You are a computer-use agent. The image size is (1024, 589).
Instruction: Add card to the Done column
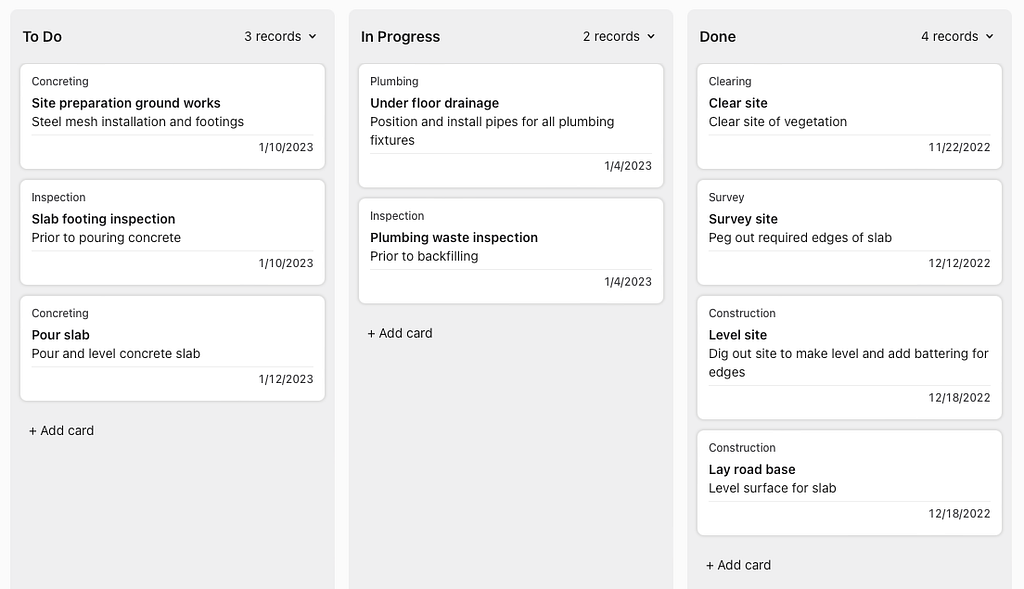pos(738,565)
